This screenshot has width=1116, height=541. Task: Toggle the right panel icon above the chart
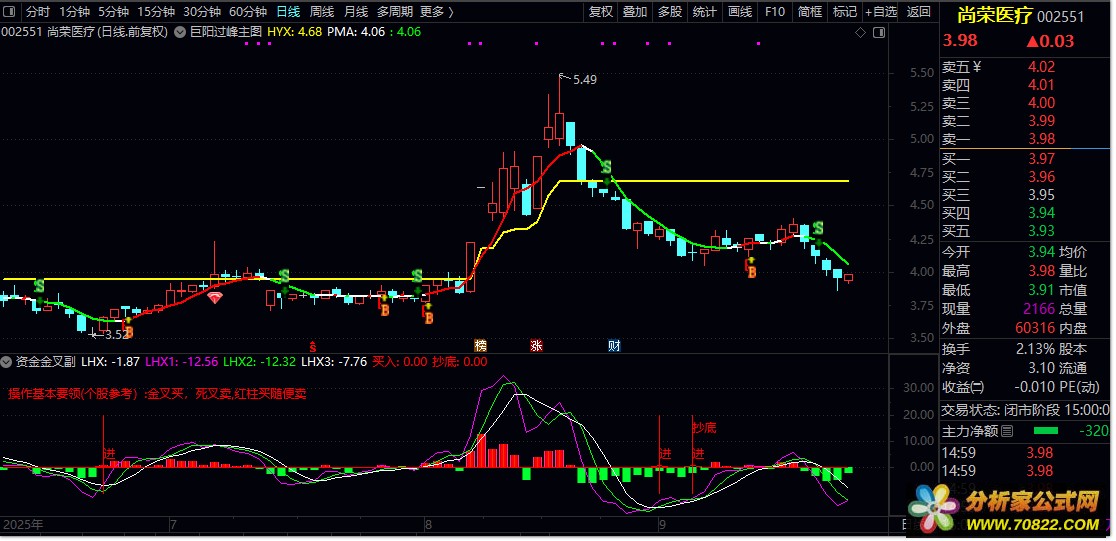(879, 32)
